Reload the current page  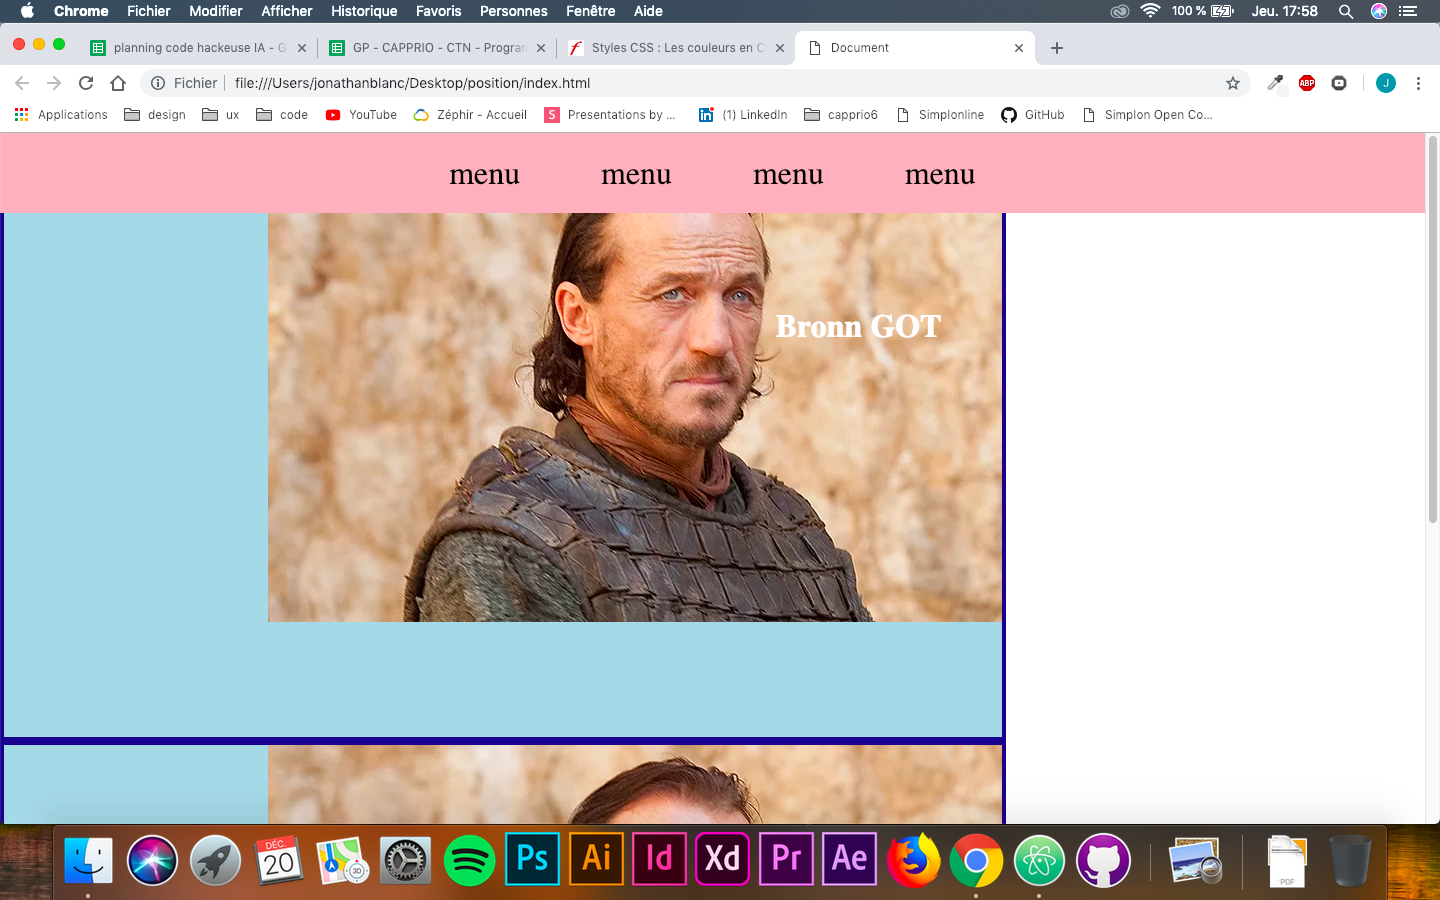(x=86, y=83)
